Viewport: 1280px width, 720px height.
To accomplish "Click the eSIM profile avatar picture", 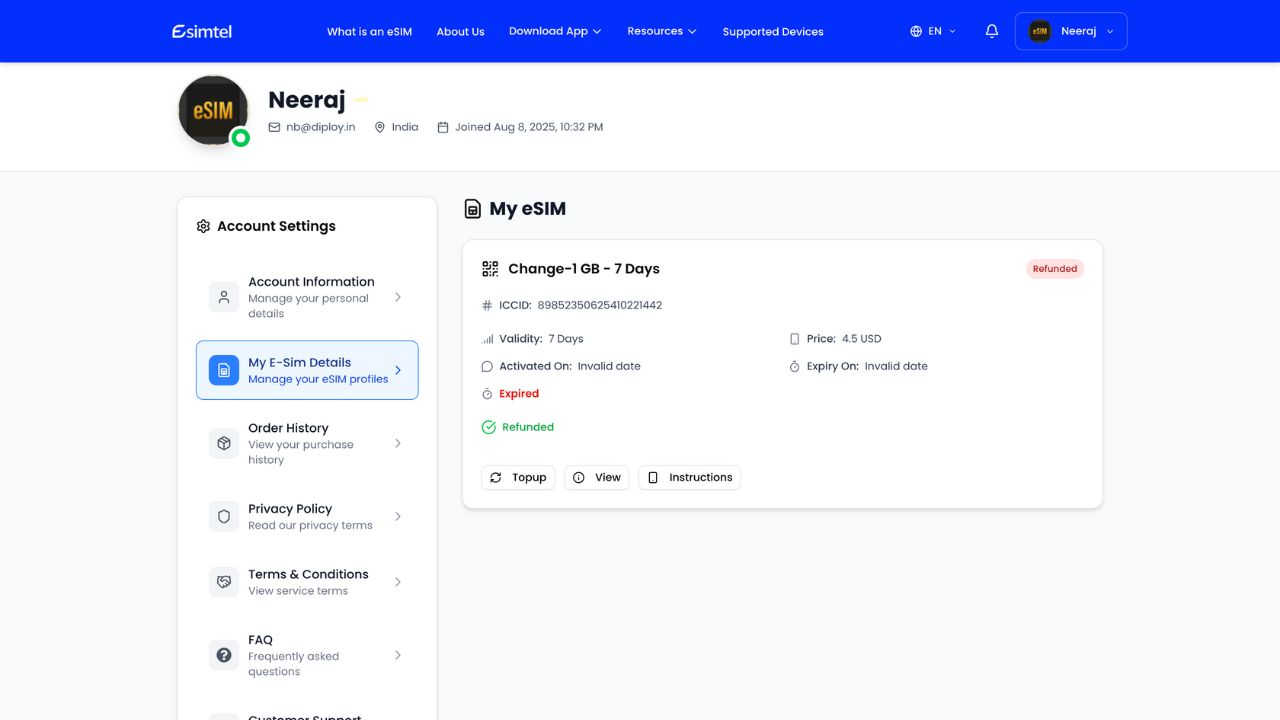I will pyautogui.click(x=213, y=110).
